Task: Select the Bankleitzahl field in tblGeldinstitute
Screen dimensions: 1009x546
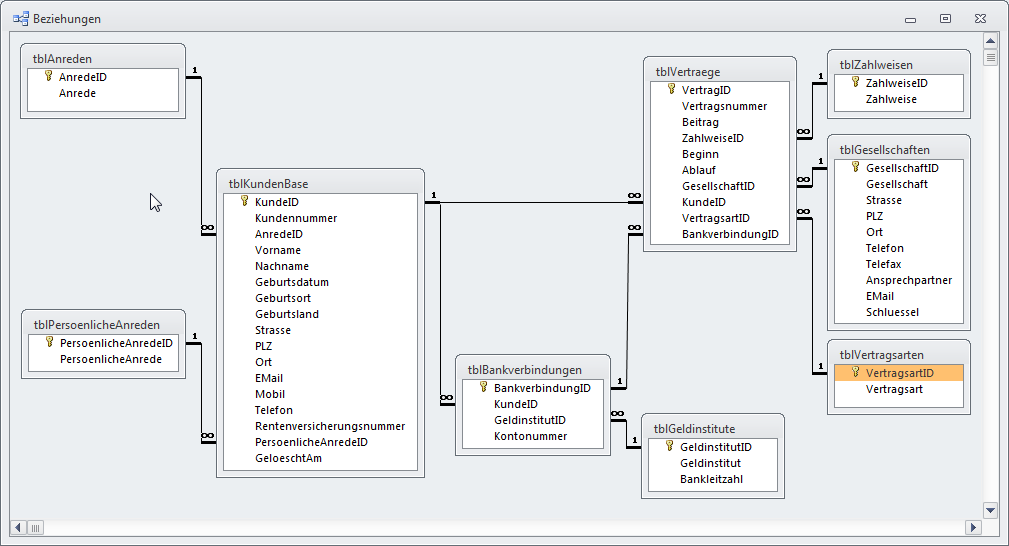Action: 711,479
